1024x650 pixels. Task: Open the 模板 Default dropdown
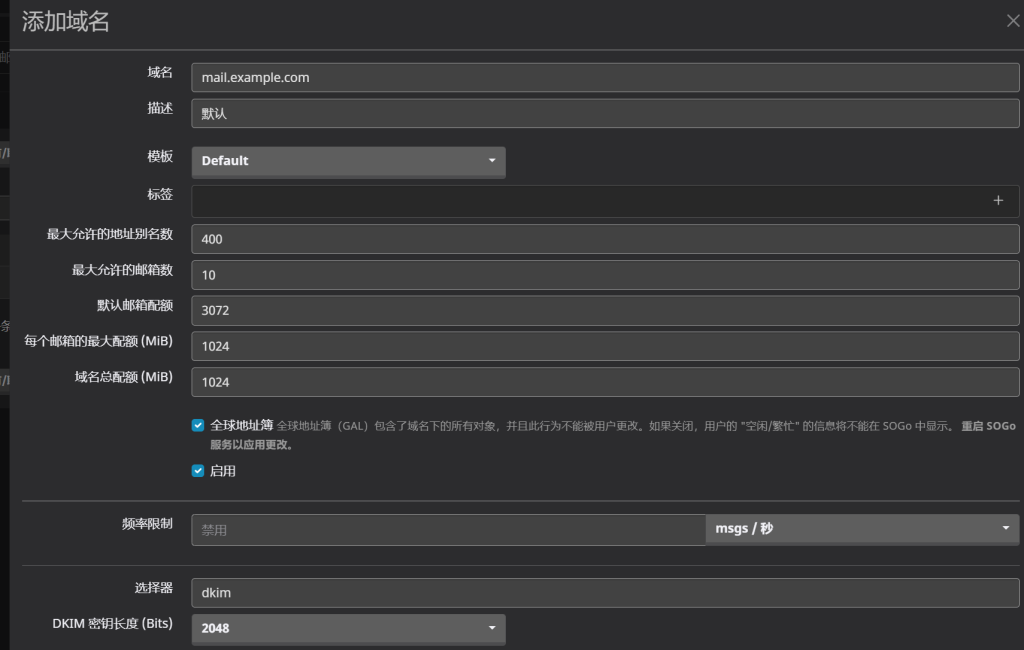click(348, 161)
